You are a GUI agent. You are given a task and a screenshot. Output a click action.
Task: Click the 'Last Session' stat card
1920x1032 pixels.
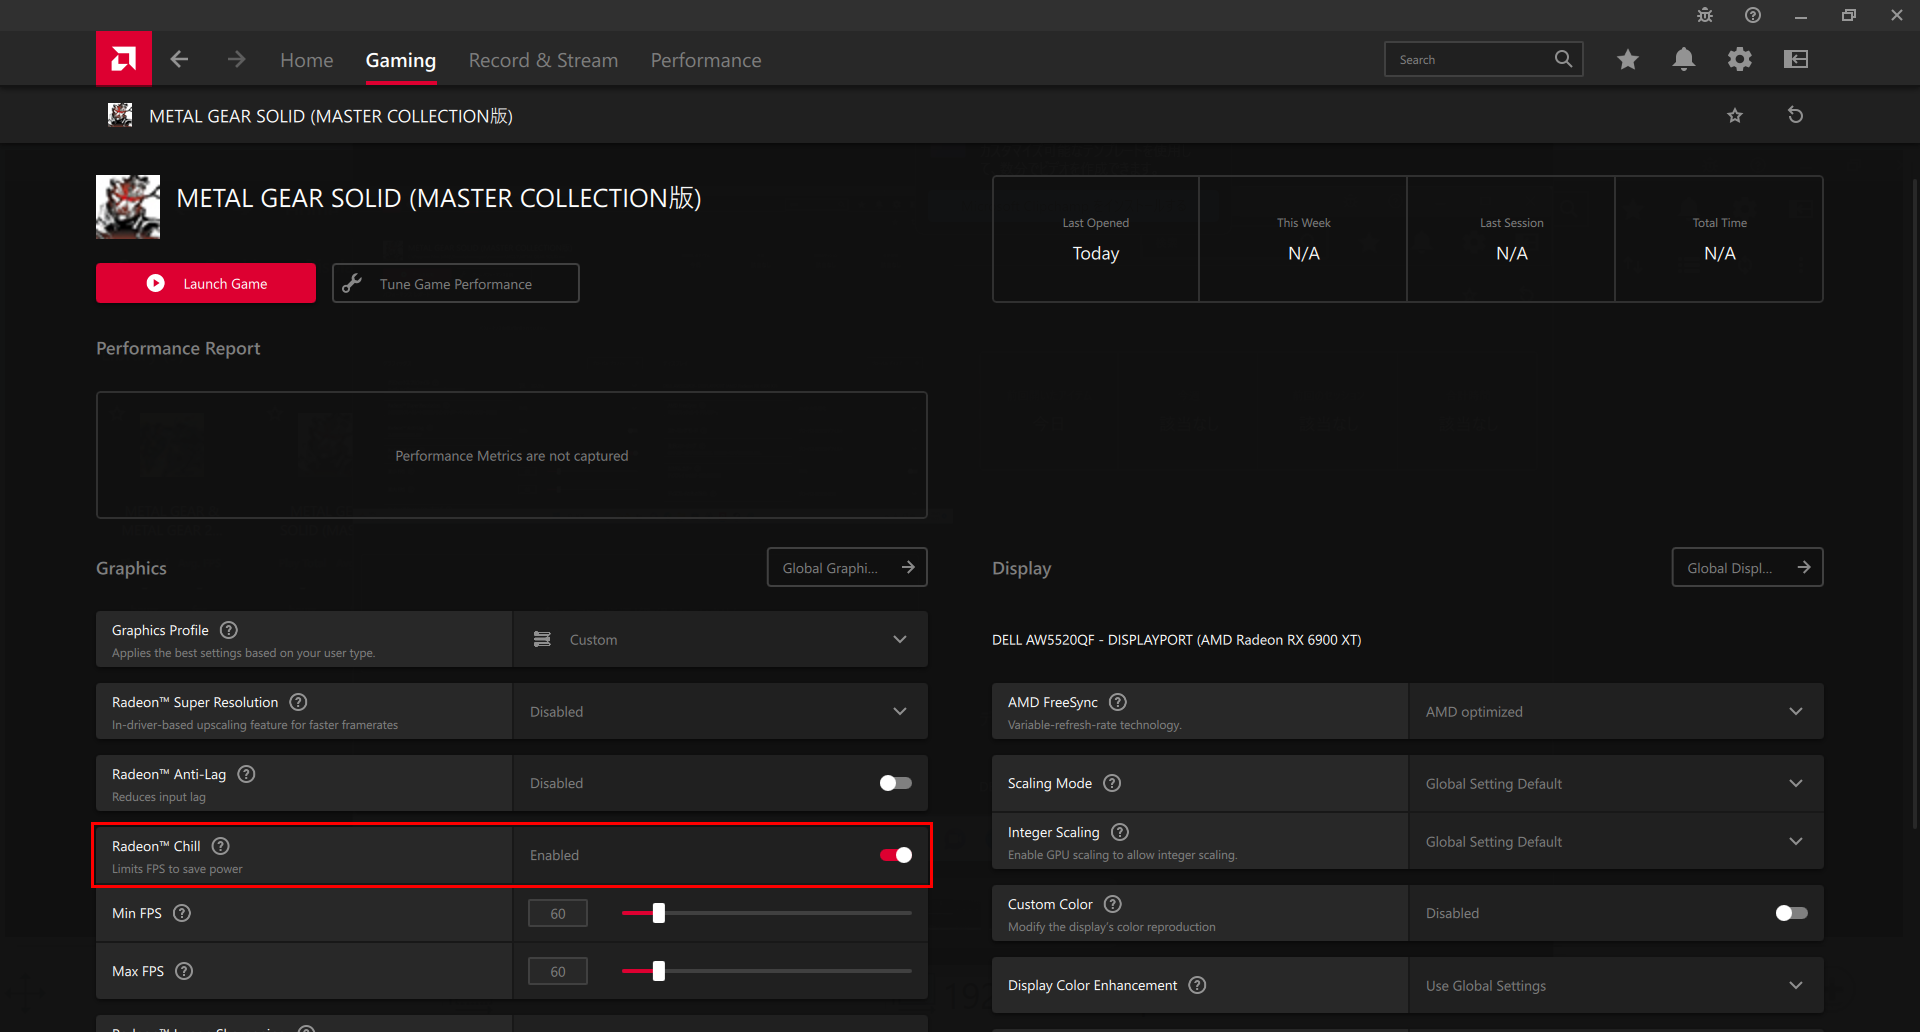(x=1512, y=239)
